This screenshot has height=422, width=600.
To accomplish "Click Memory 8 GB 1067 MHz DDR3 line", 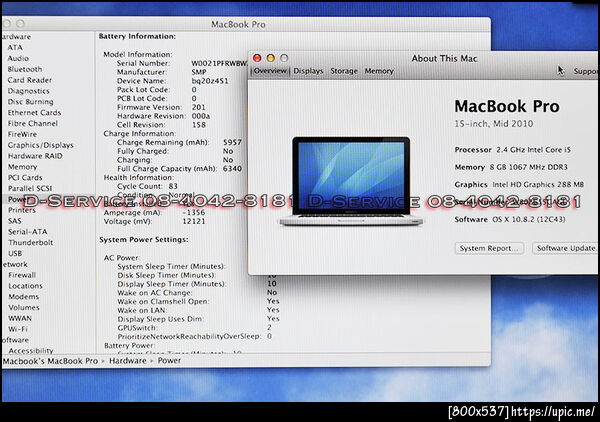I will (x=511, y=167).
